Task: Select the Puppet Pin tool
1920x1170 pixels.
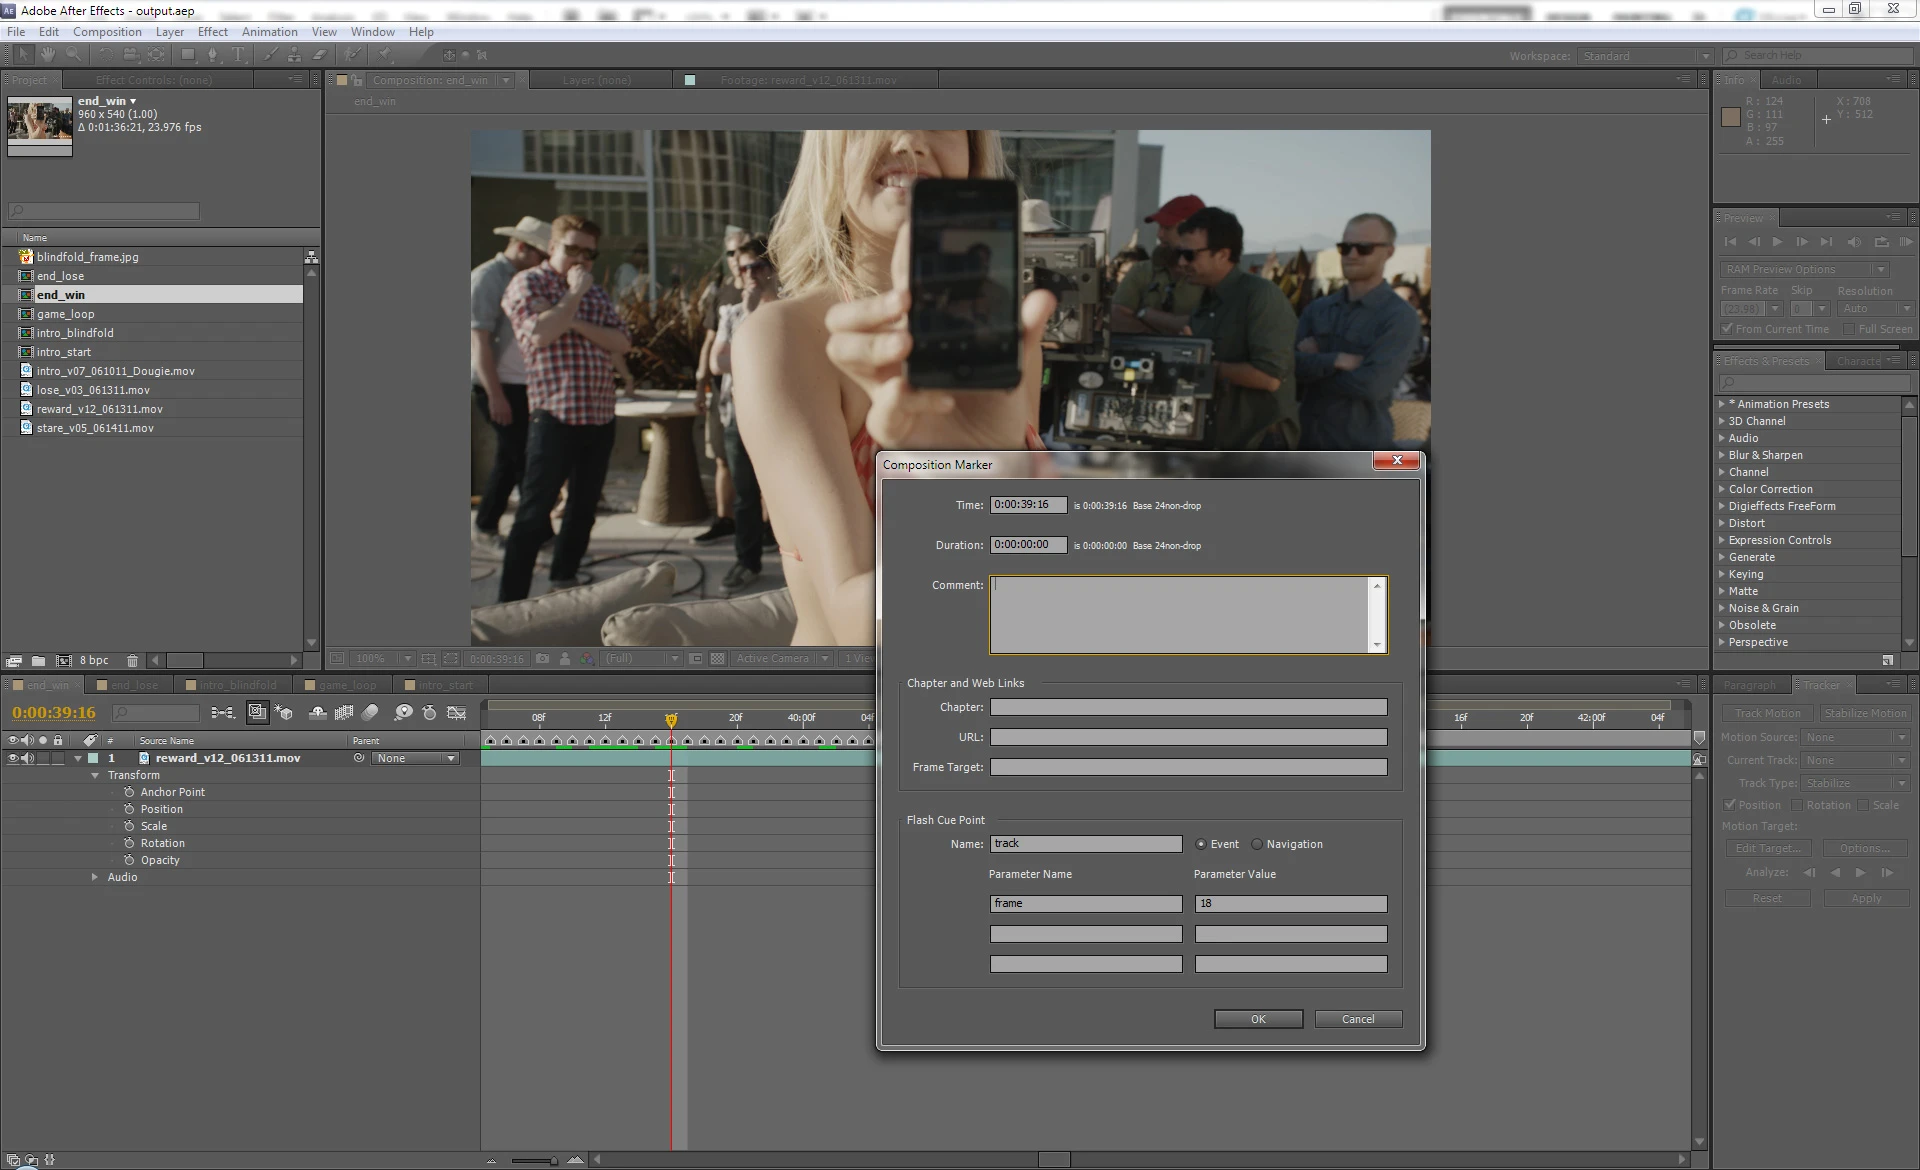Action: [x=385, y=55]
